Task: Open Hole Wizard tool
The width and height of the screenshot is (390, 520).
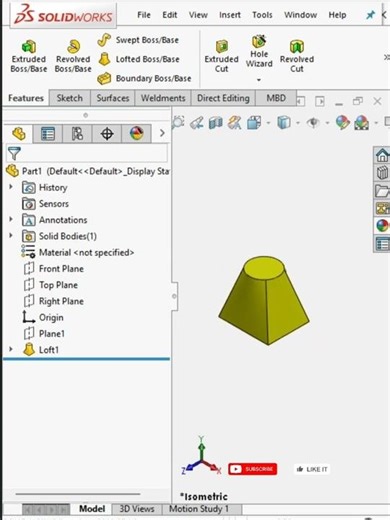Action: 259,52
